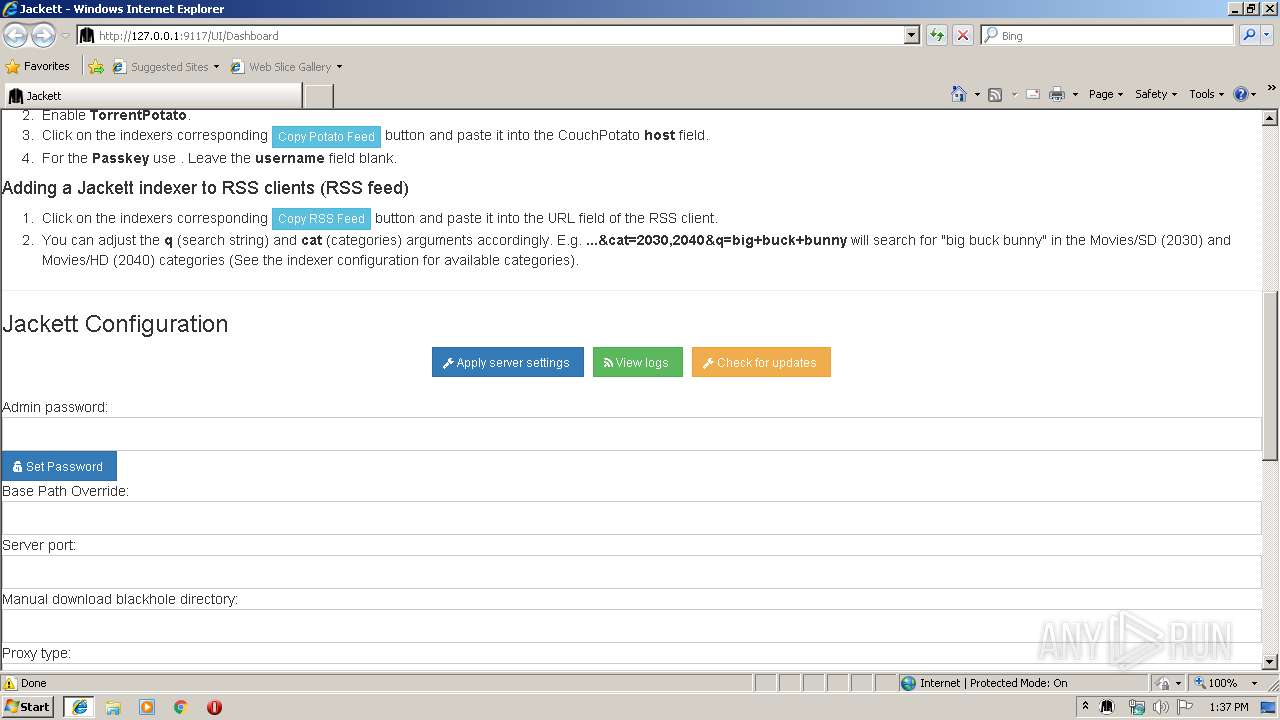1280x720 pixels.
Task: Click the zoom level 100% button
Action: (1215, 683)
